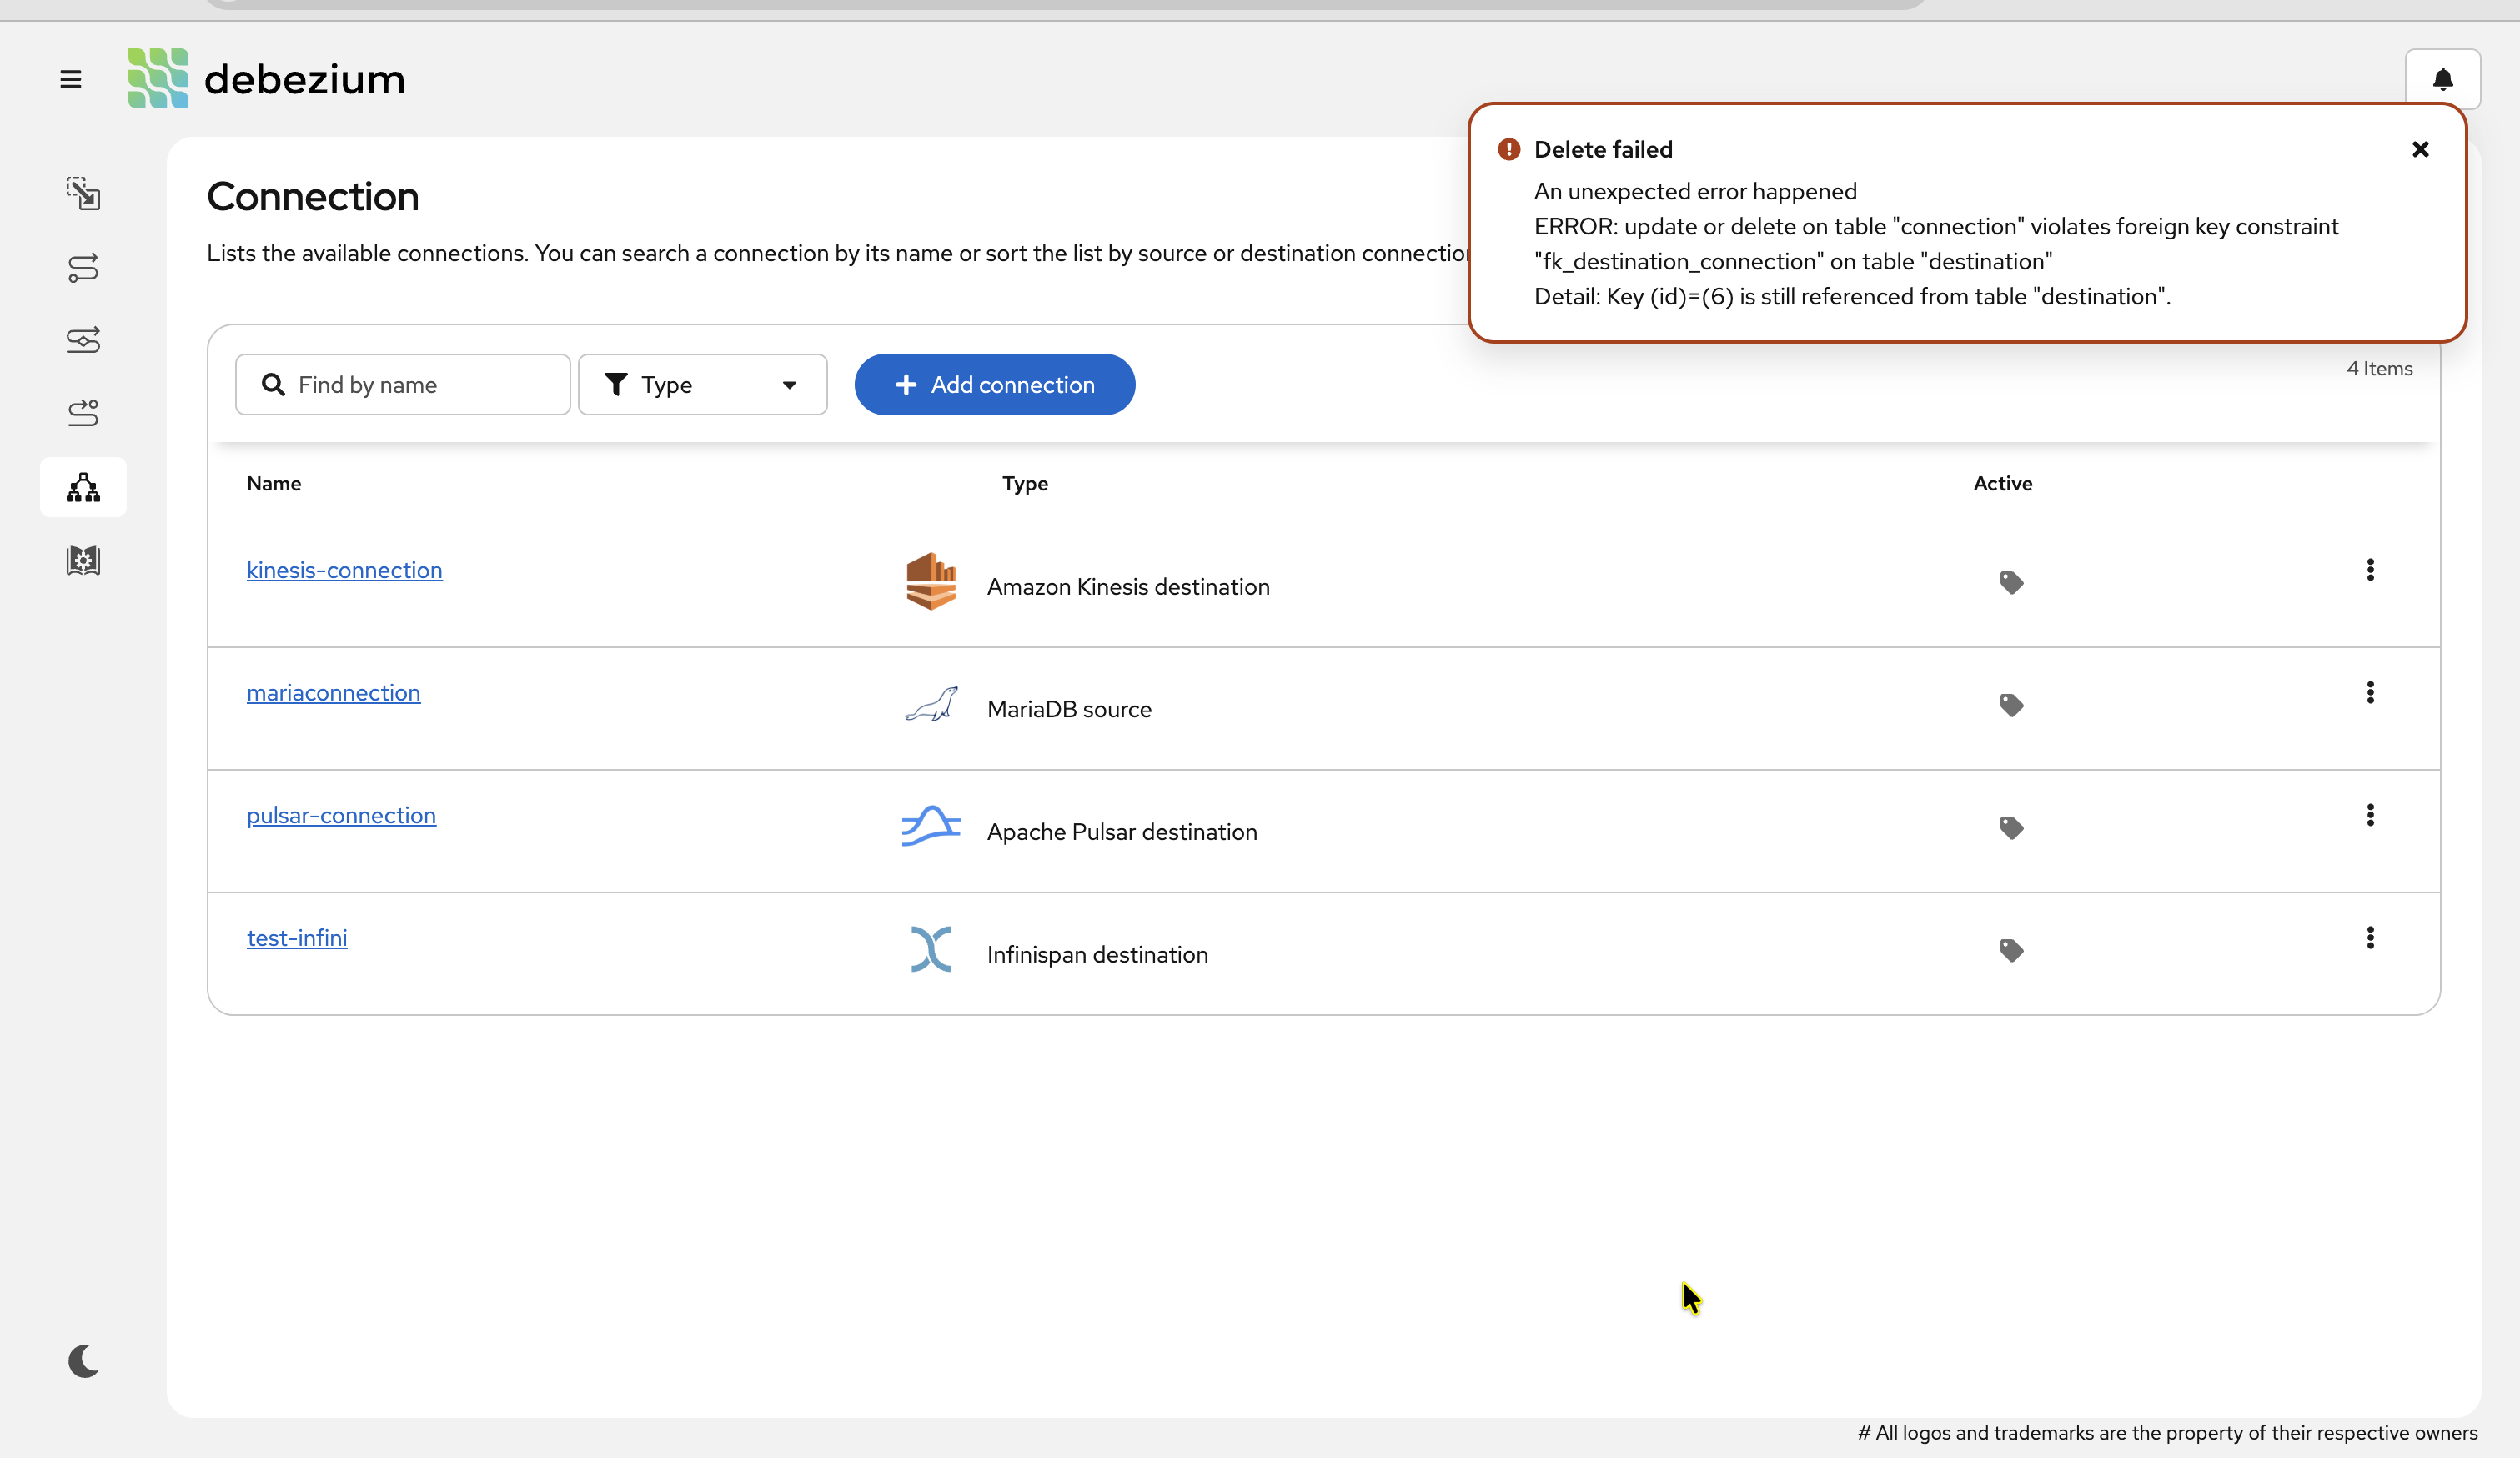
Task: Select the fourth sidebar destination icon
Action: pos(83,413)
